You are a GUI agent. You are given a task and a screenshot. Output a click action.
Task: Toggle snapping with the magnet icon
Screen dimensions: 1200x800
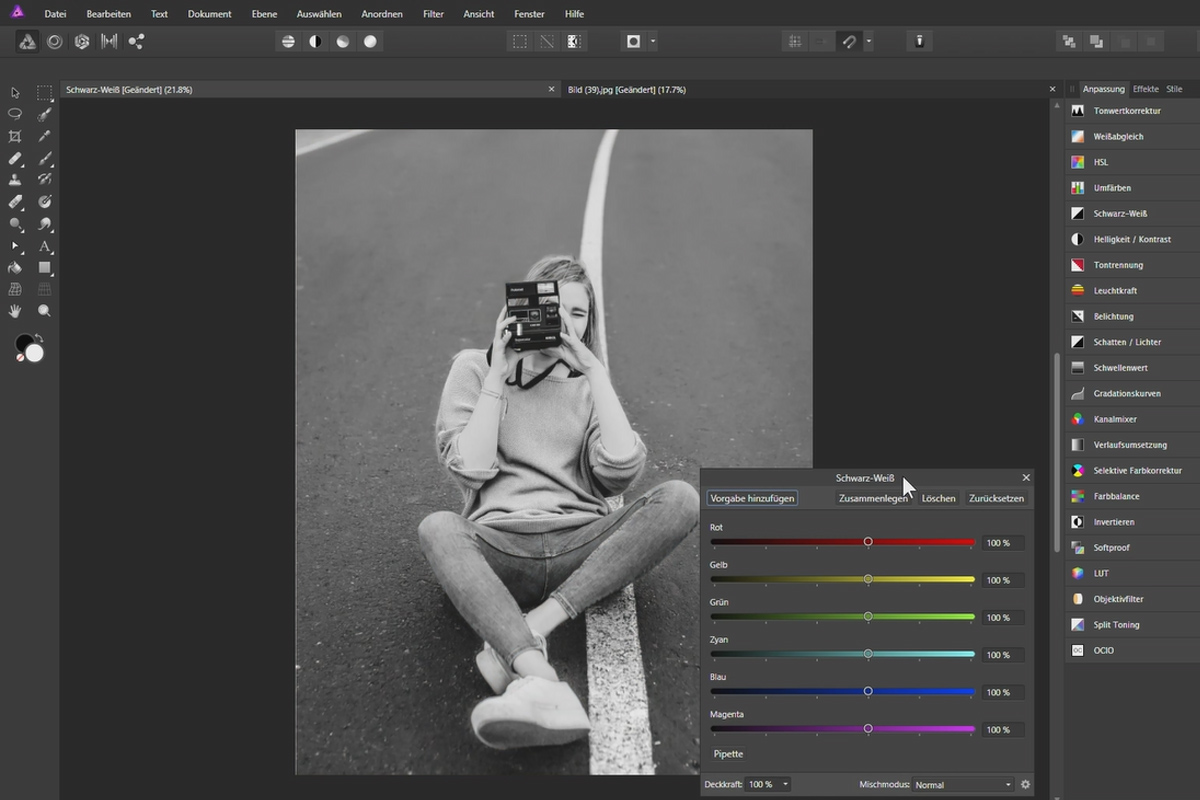[851, 41]
